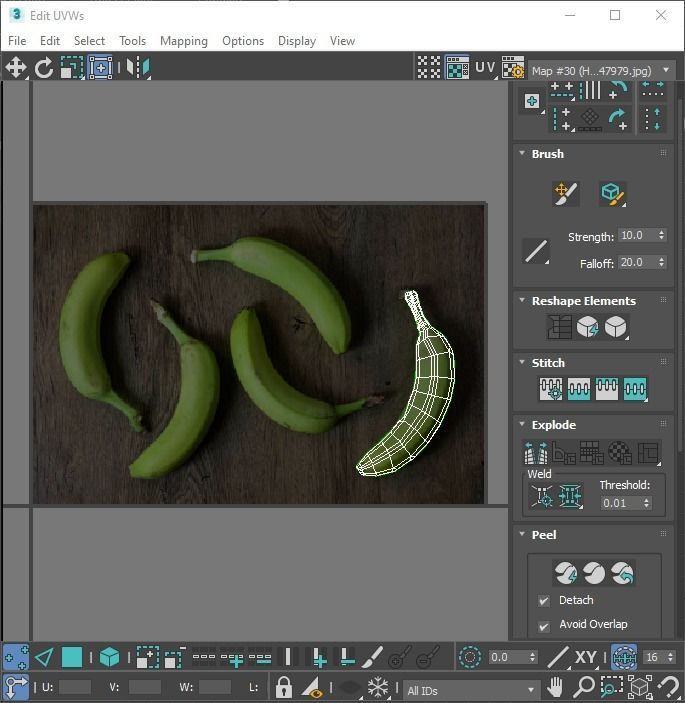Toggle Polygon sub-object mode
This screenshot has height=703, width=685.
72,657
